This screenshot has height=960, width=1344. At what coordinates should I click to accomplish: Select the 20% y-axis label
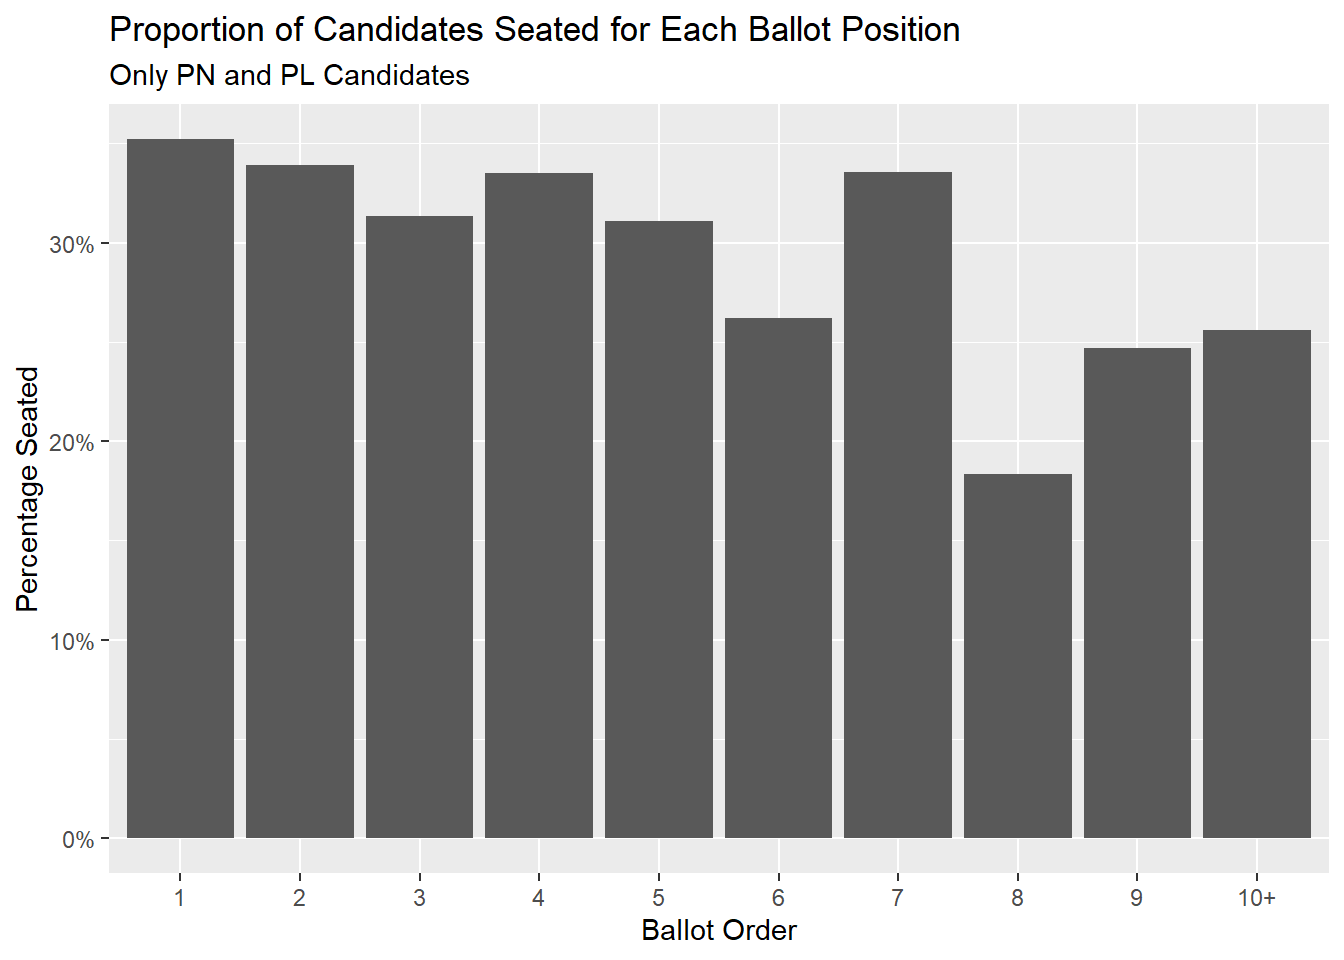[72, 443]
